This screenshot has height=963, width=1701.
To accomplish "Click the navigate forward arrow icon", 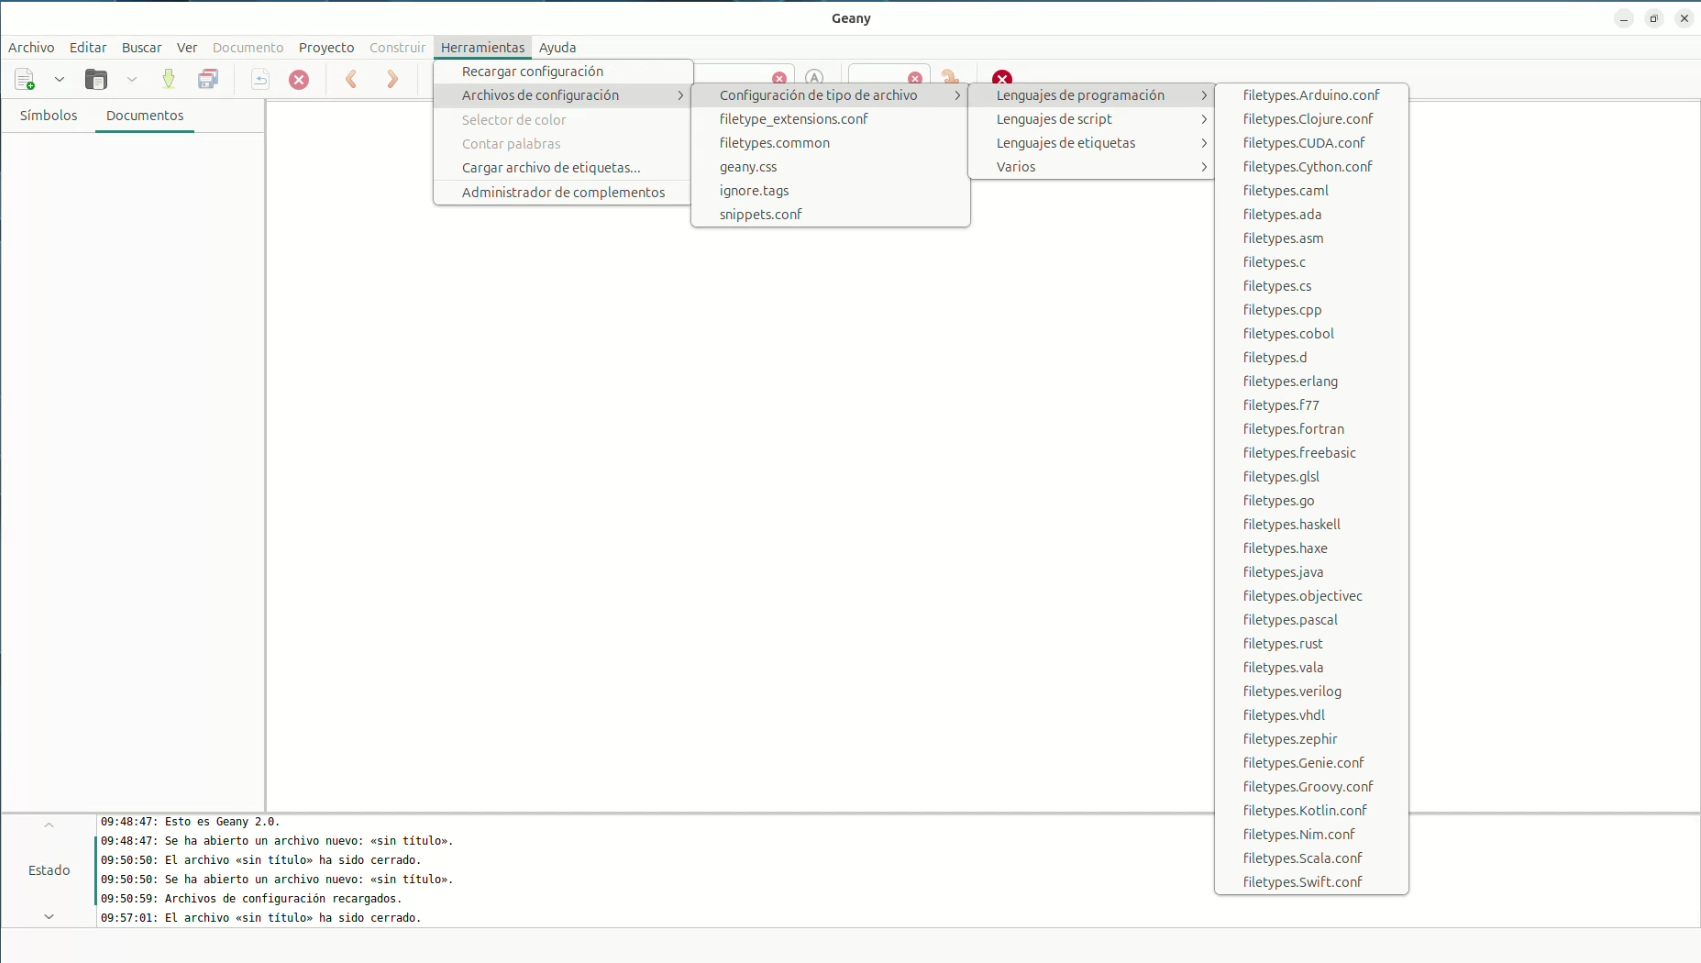I will (x=392, y=80).
